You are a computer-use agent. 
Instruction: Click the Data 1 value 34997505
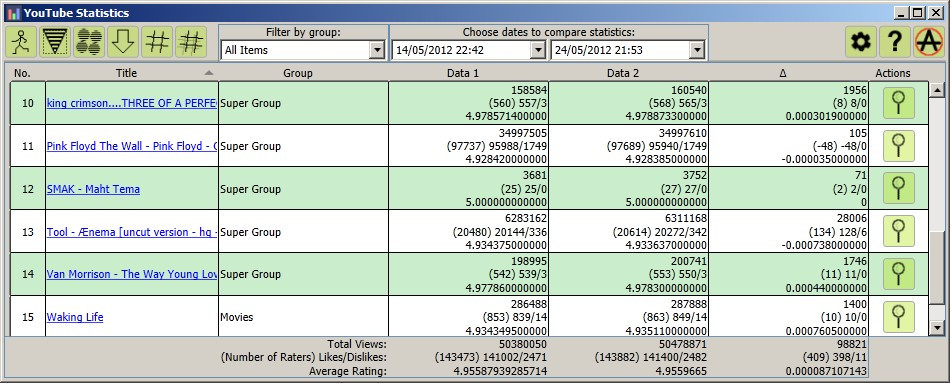[x=522, y=133]
